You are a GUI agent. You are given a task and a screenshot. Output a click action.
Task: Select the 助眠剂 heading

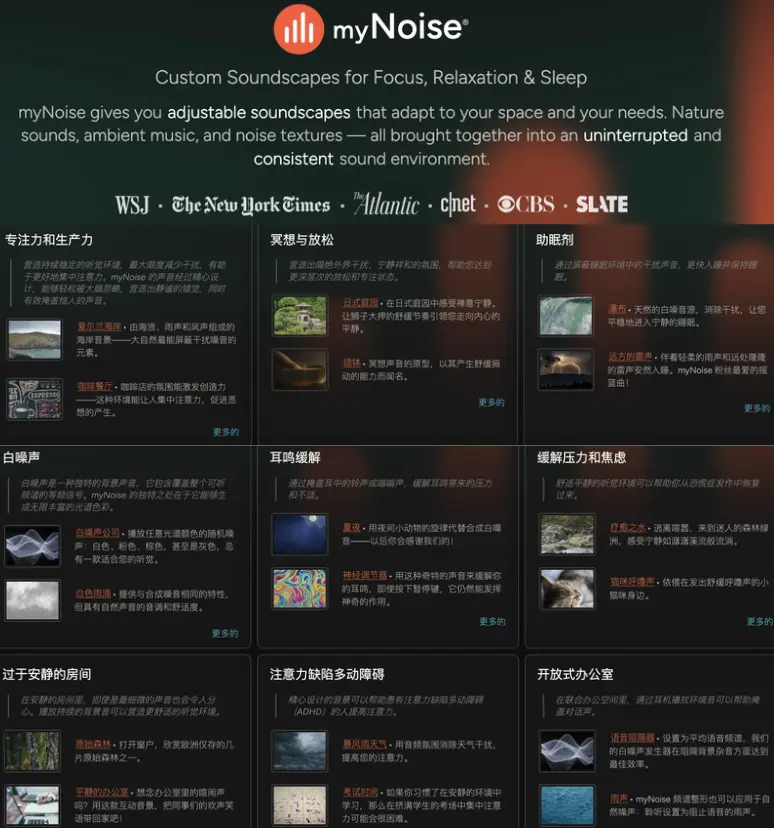(554, 240)
